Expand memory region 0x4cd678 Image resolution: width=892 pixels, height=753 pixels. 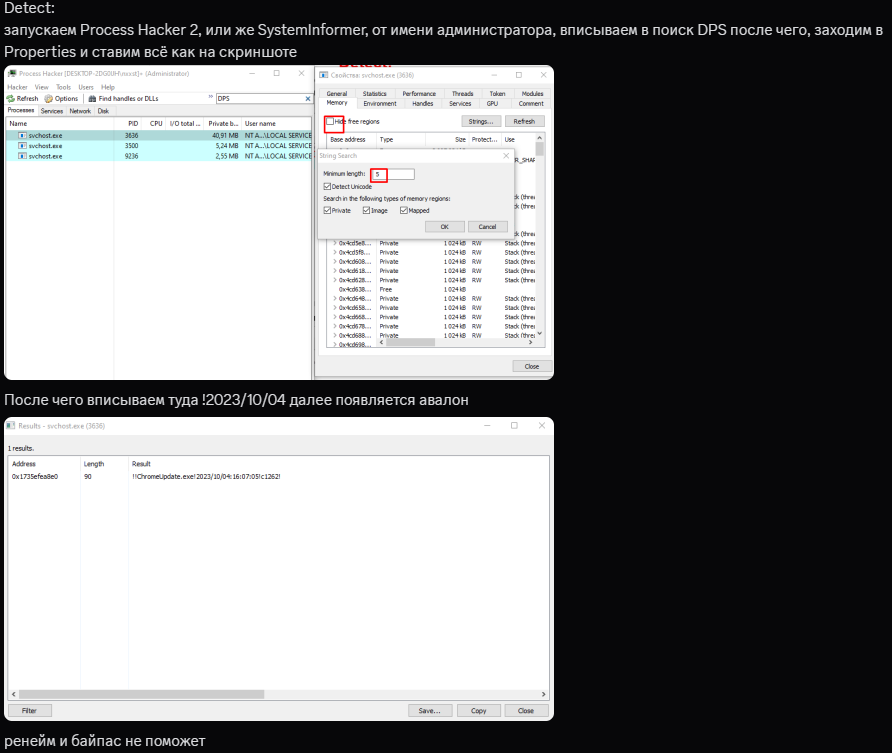click(x=334, y=326)
